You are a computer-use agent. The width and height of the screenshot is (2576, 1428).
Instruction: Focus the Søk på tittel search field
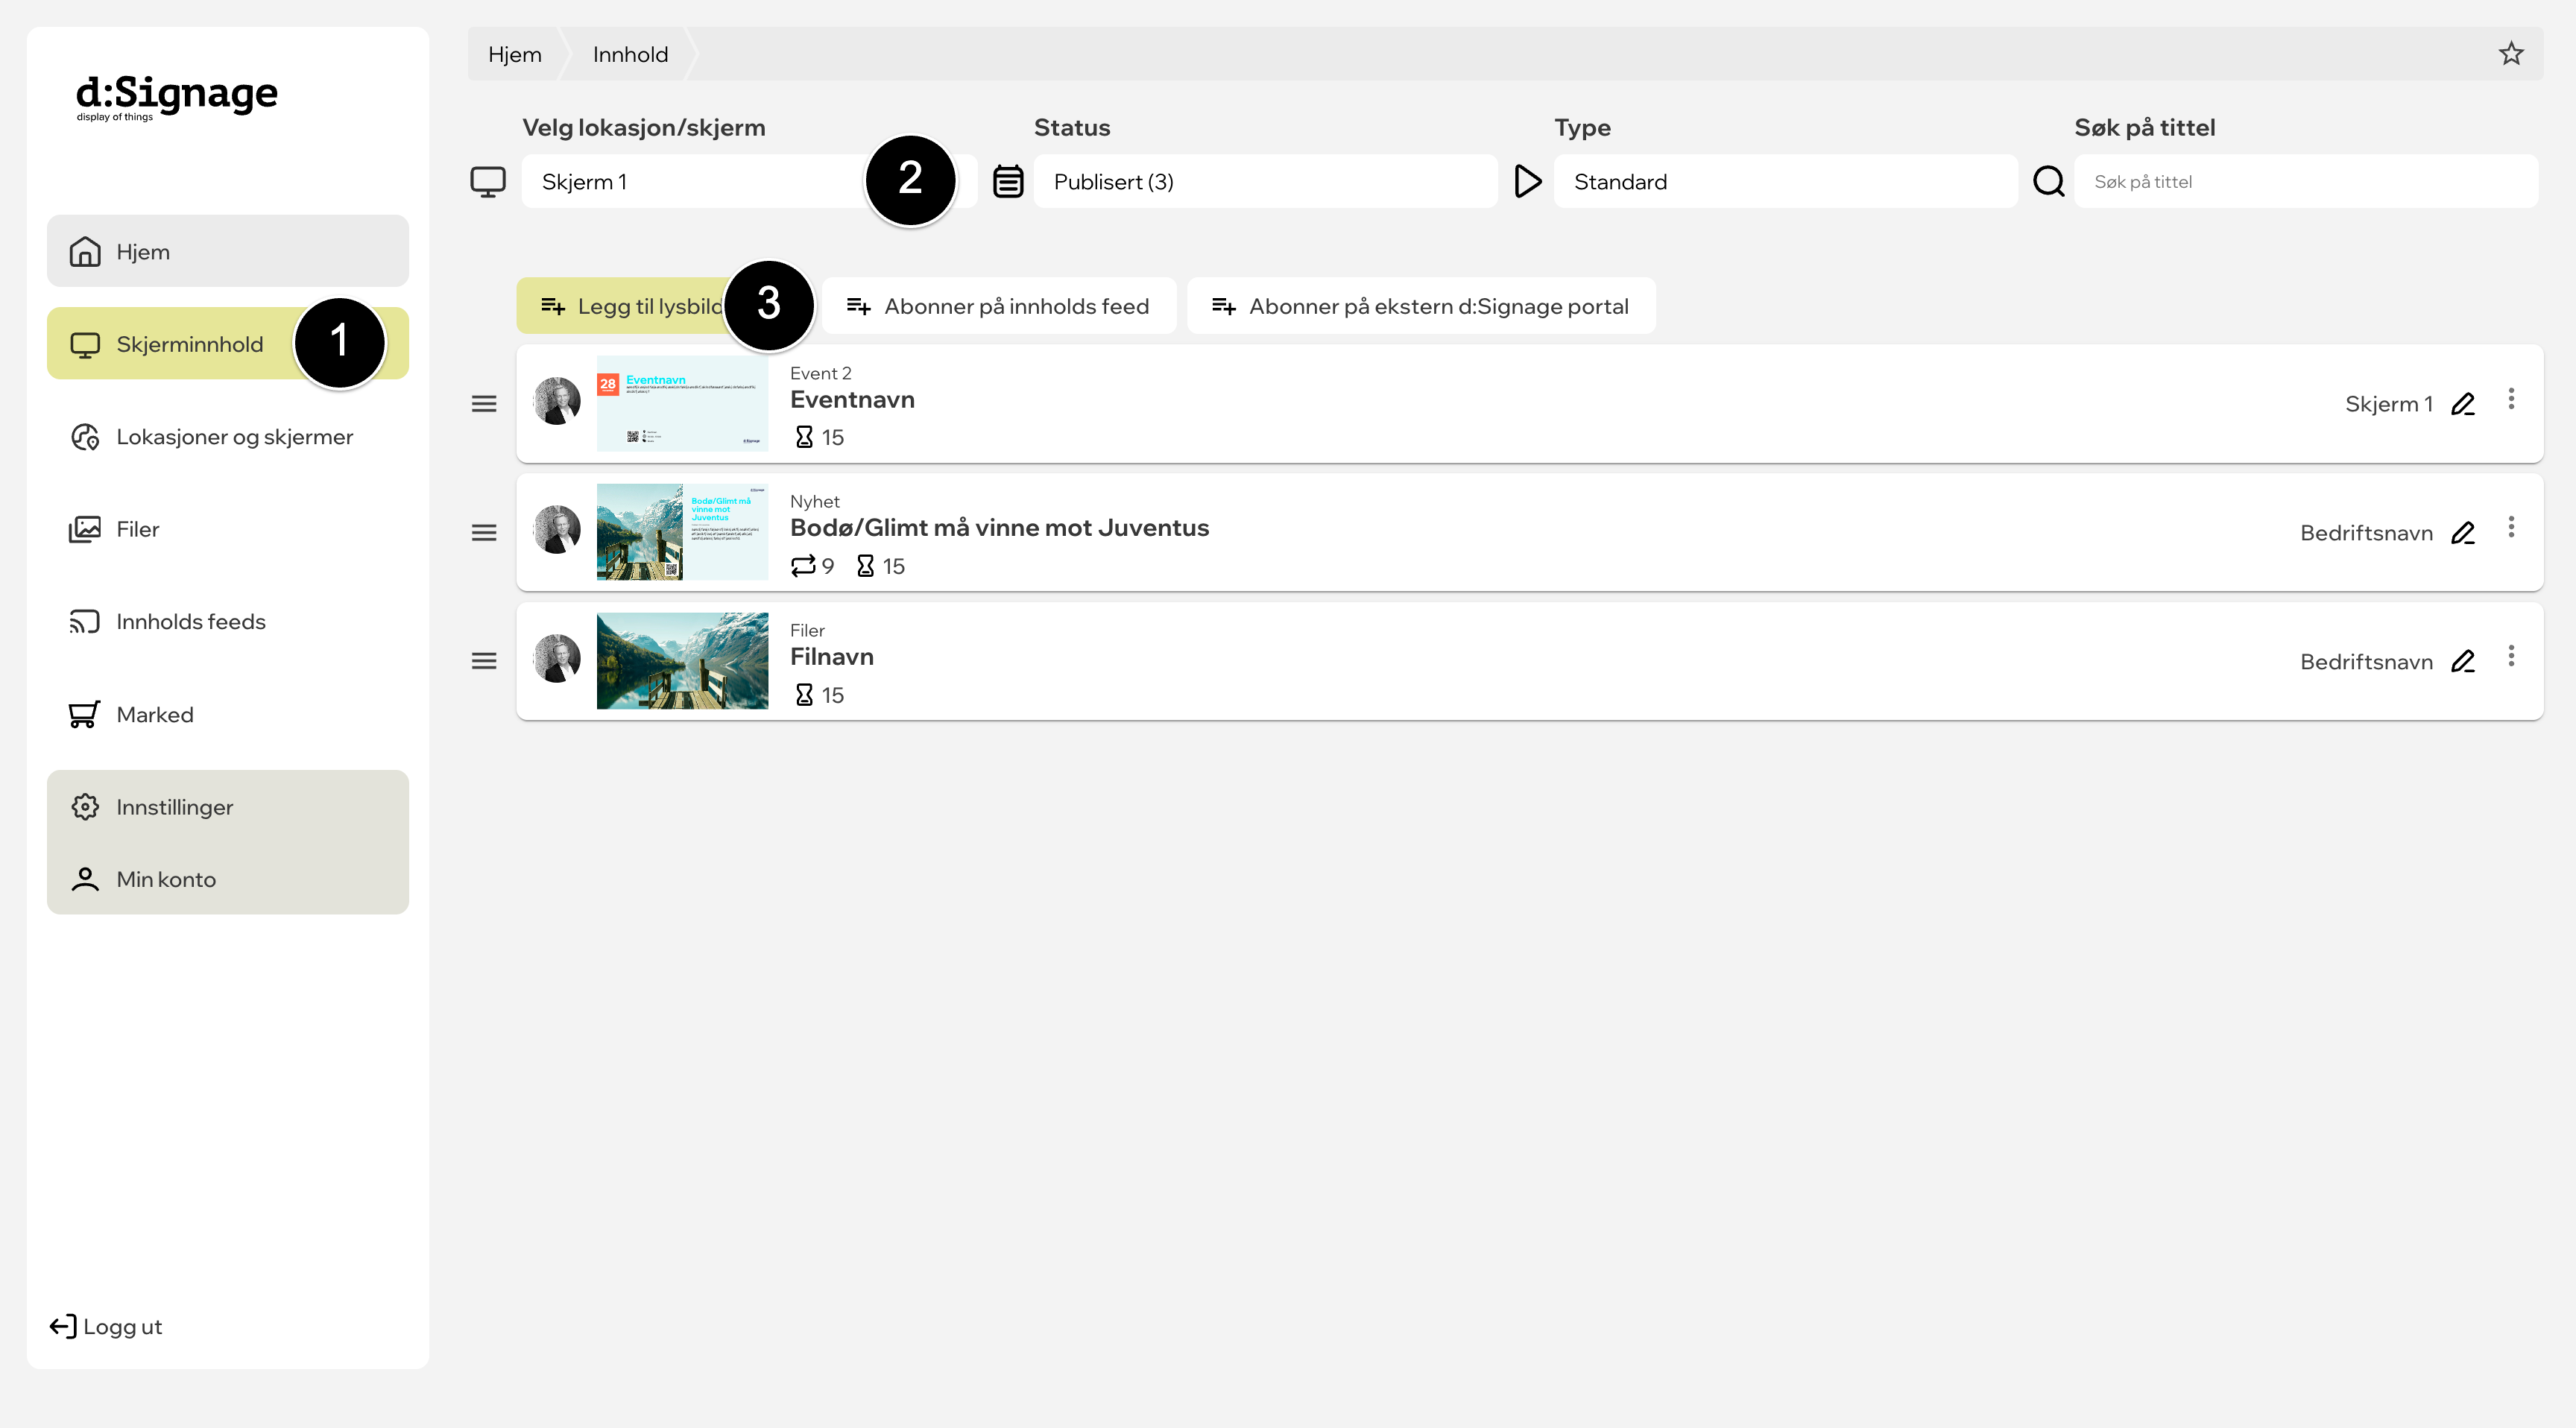[x=2306, y=182]
